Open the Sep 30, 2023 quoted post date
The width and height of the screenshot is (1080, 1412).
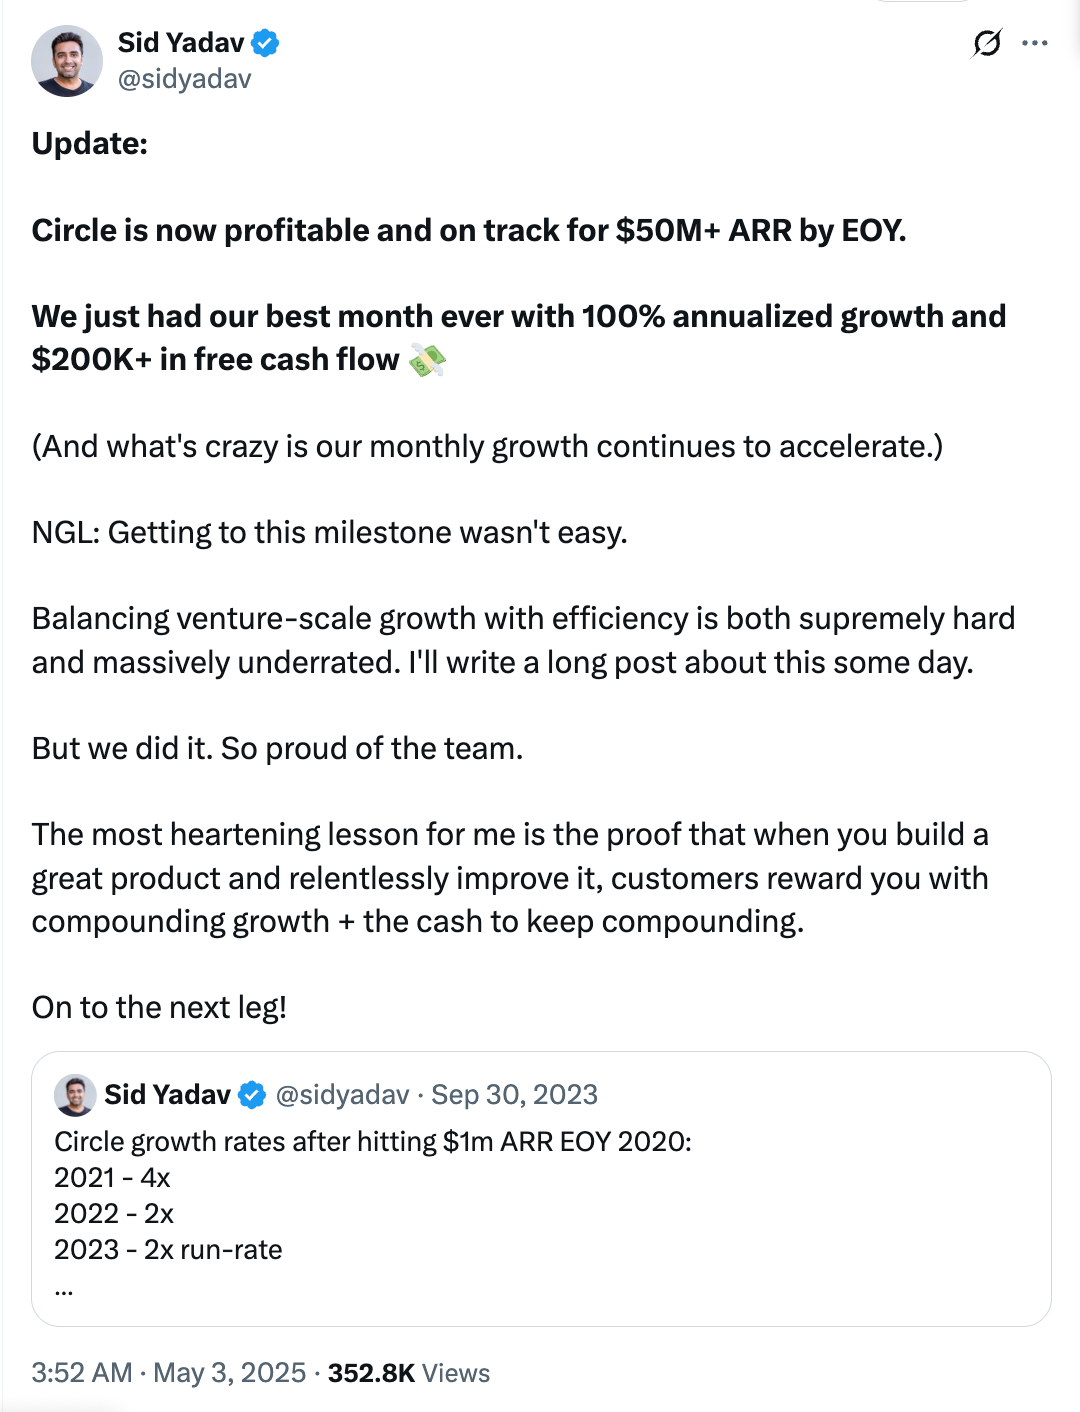(x=514, y=1095)
